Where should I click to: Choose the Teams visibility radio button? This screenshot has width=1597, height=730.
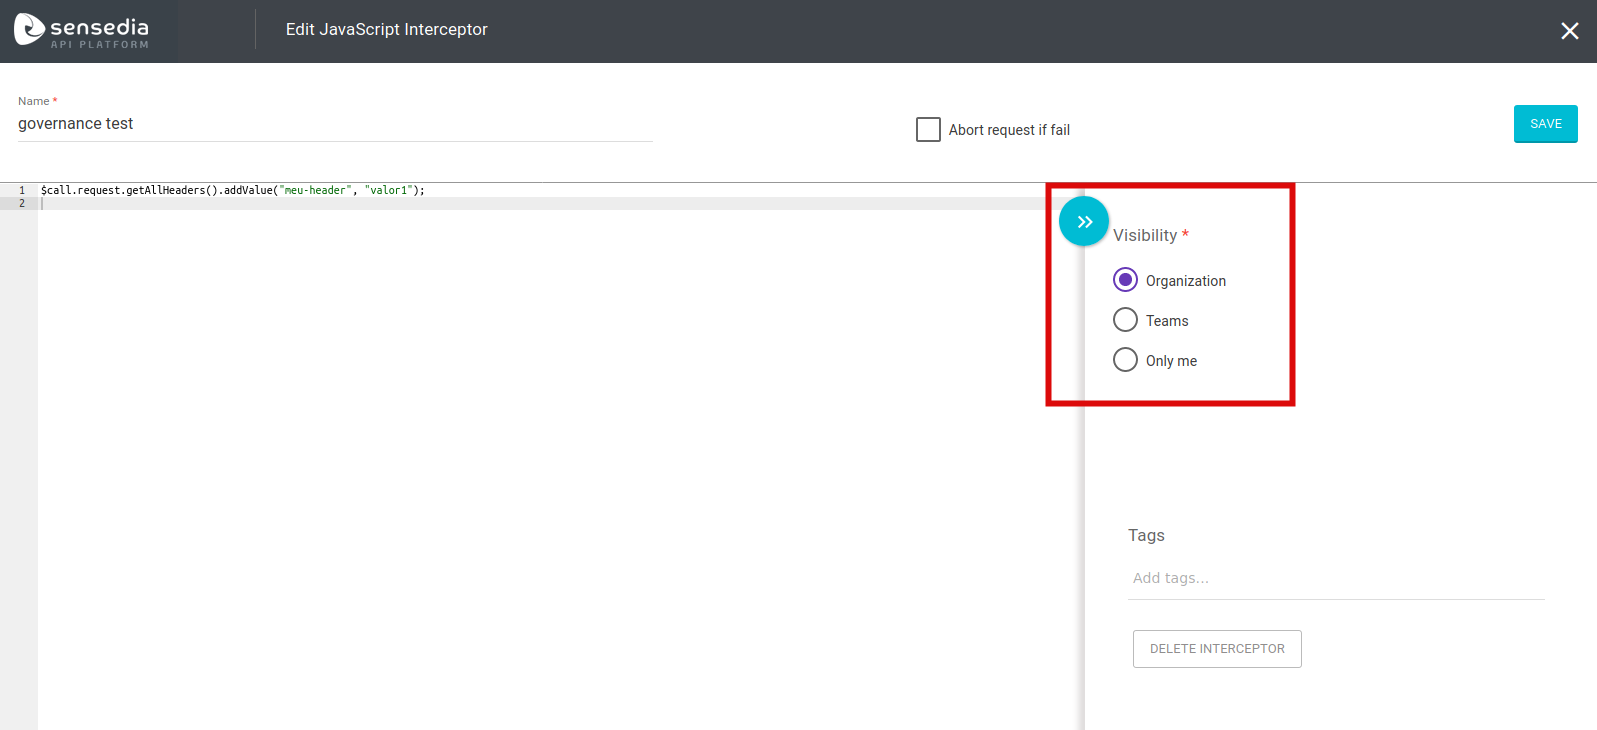(x=1125, y=320)
